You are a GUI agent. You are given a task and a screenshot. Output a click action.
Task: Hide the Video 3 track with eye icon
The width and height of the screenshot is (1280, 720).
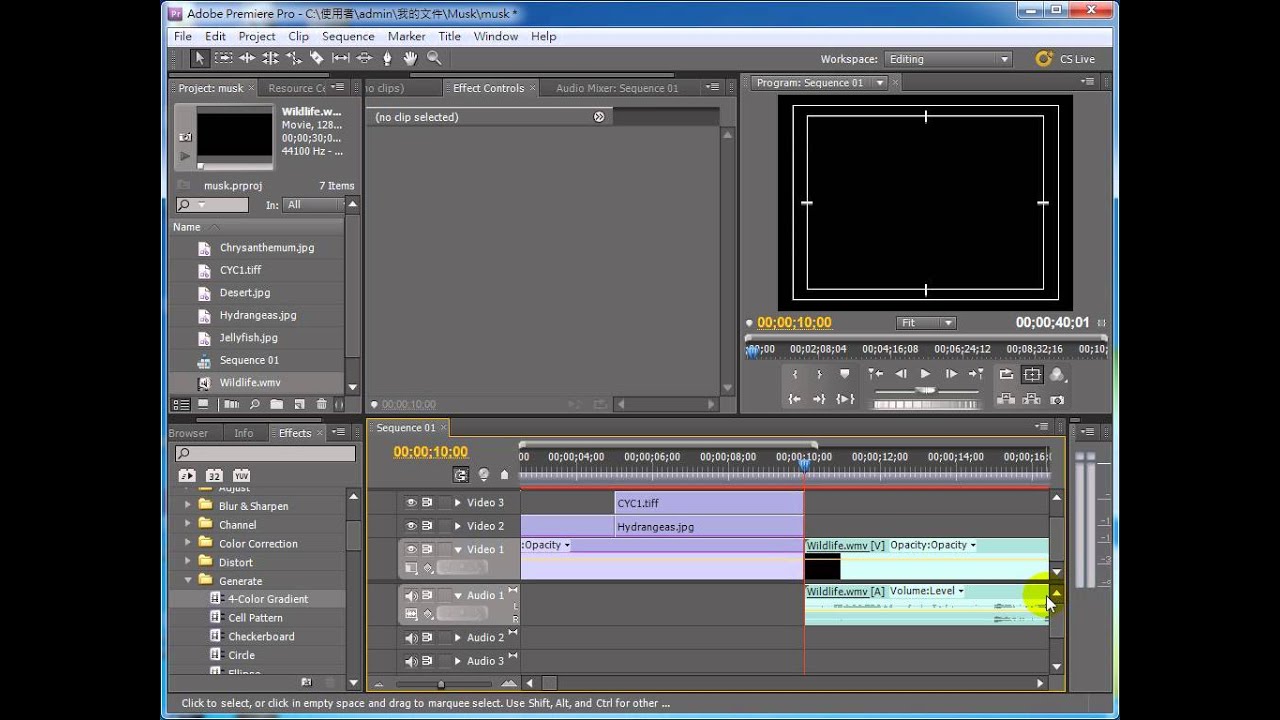pyautogui.click(x=410, y=503)
